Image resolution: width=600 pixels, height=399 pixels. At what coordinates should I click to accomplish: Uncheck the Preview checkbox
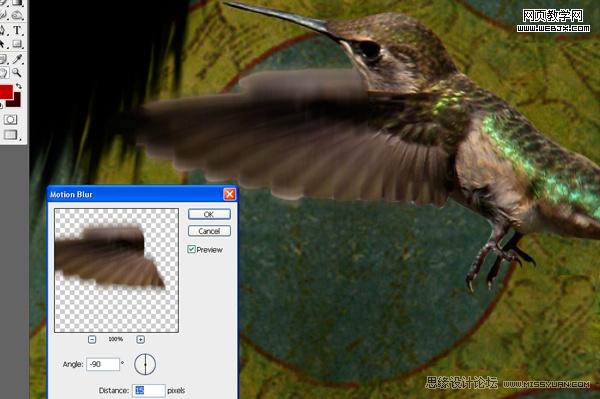click(x=191, y=249)
